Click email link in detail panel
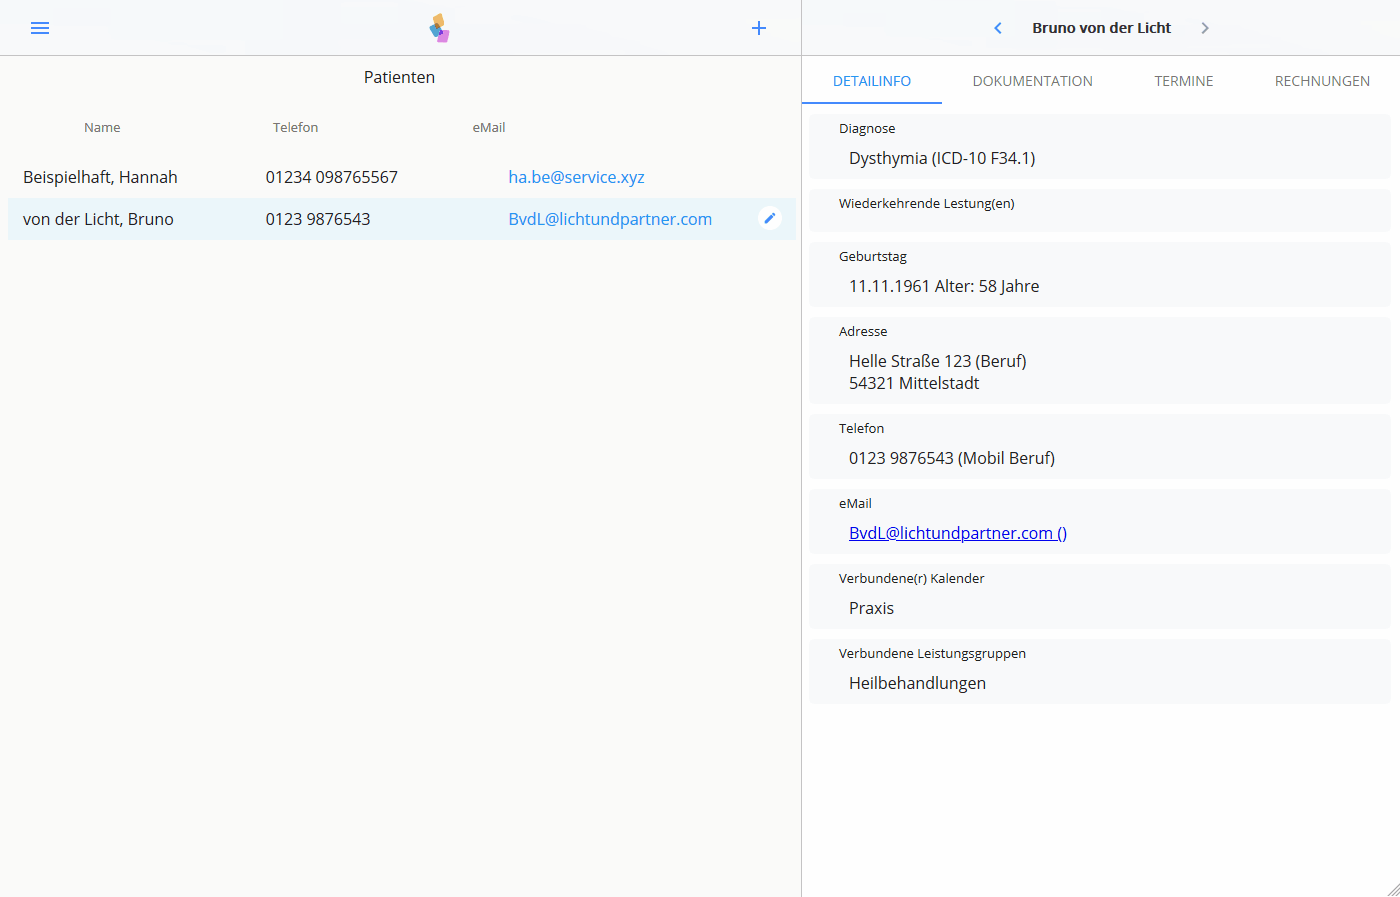 pos(957,533)
